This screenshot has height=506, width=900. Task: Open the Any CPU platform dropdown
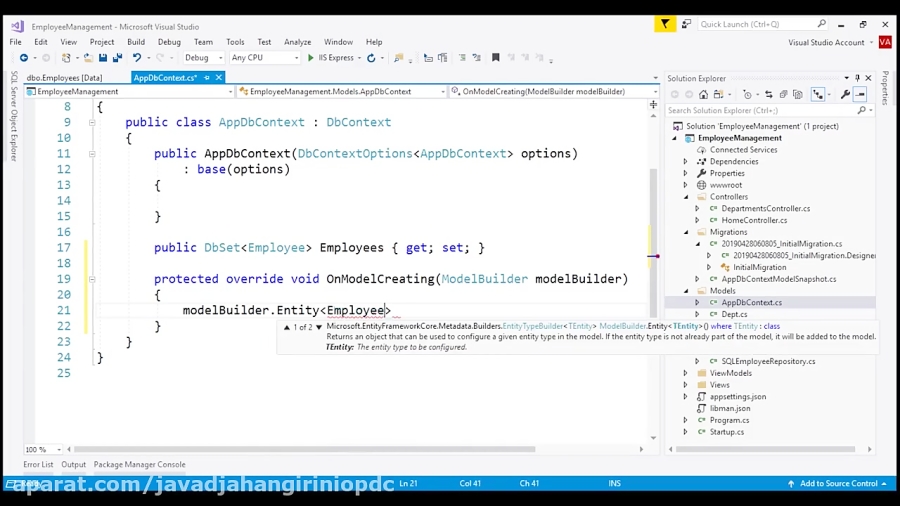coord(265,57)
